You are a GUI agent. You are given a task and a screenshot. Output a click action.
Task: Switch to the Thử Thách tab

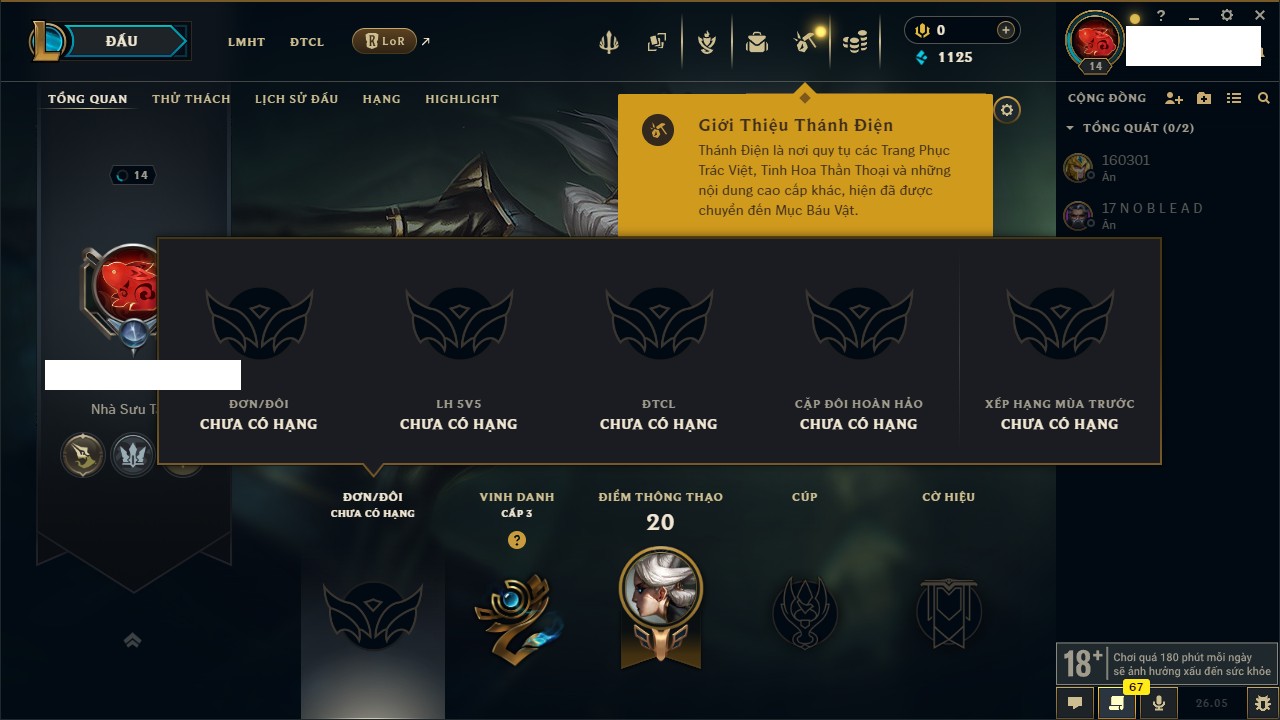[191, 99]
